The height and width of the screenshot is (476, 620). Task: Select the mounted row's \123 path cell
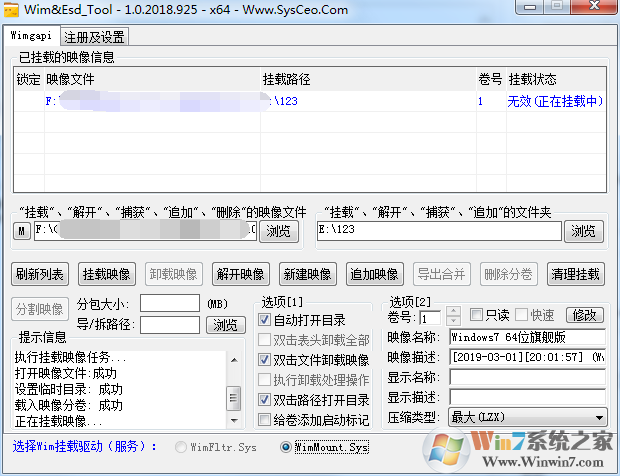pyautogui.click(x=368, y=101)
